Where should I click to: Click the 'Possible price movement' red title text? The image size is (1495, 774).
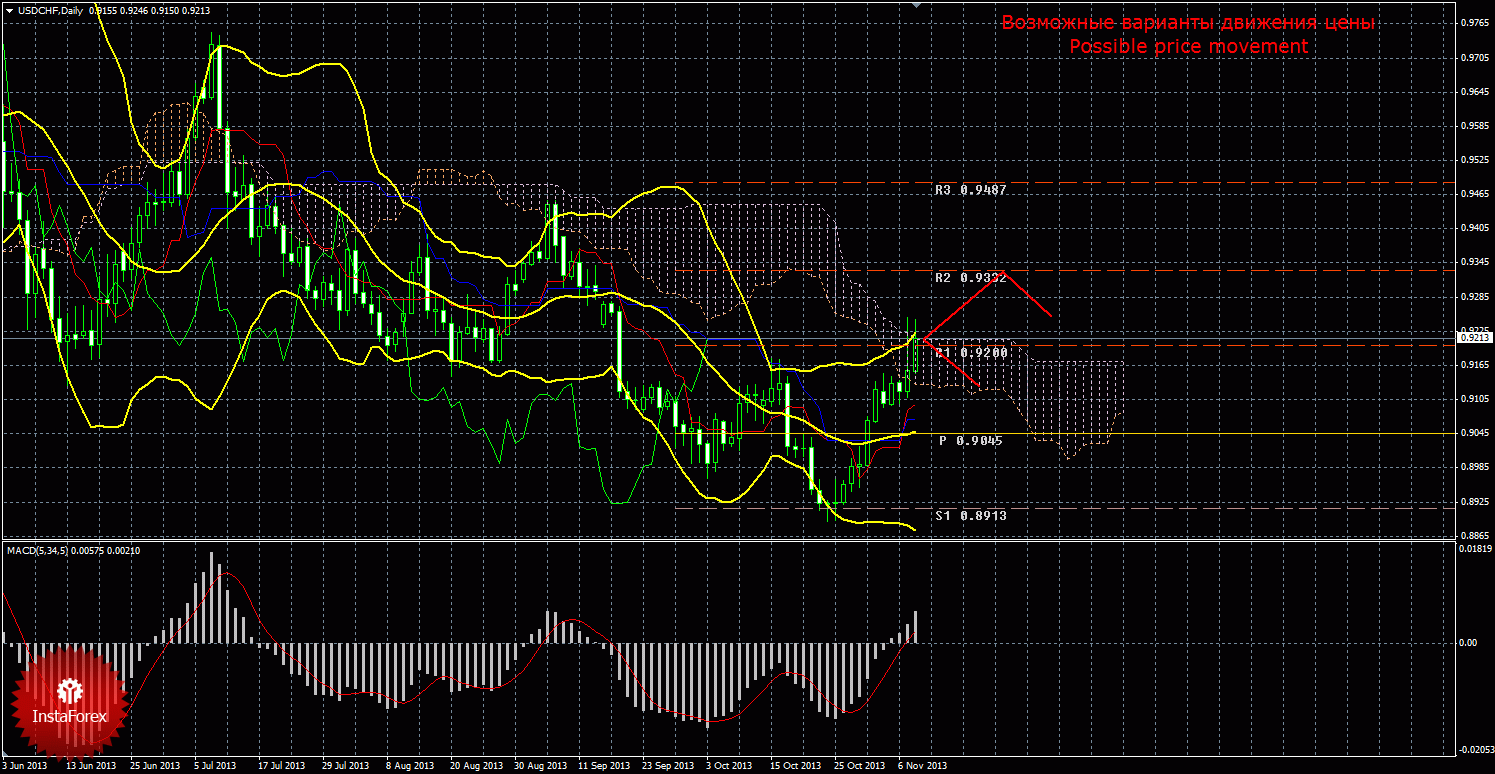point(1188,47)
